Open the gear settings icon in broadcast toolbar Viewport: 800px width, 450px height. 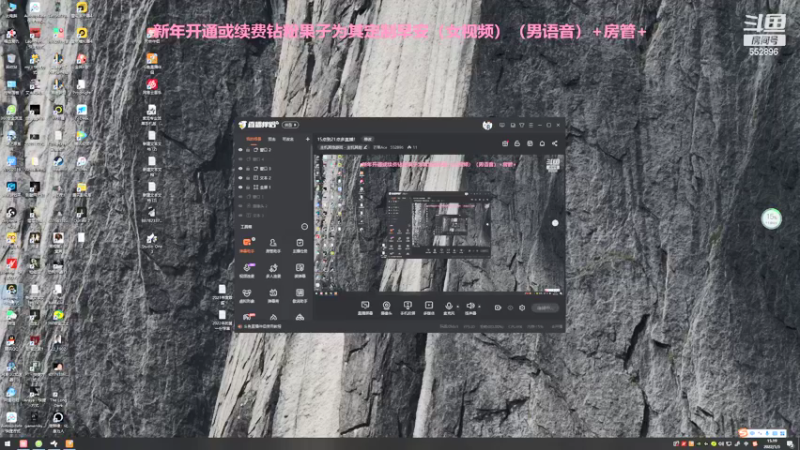pyautogui.click(x=522, y=308)
